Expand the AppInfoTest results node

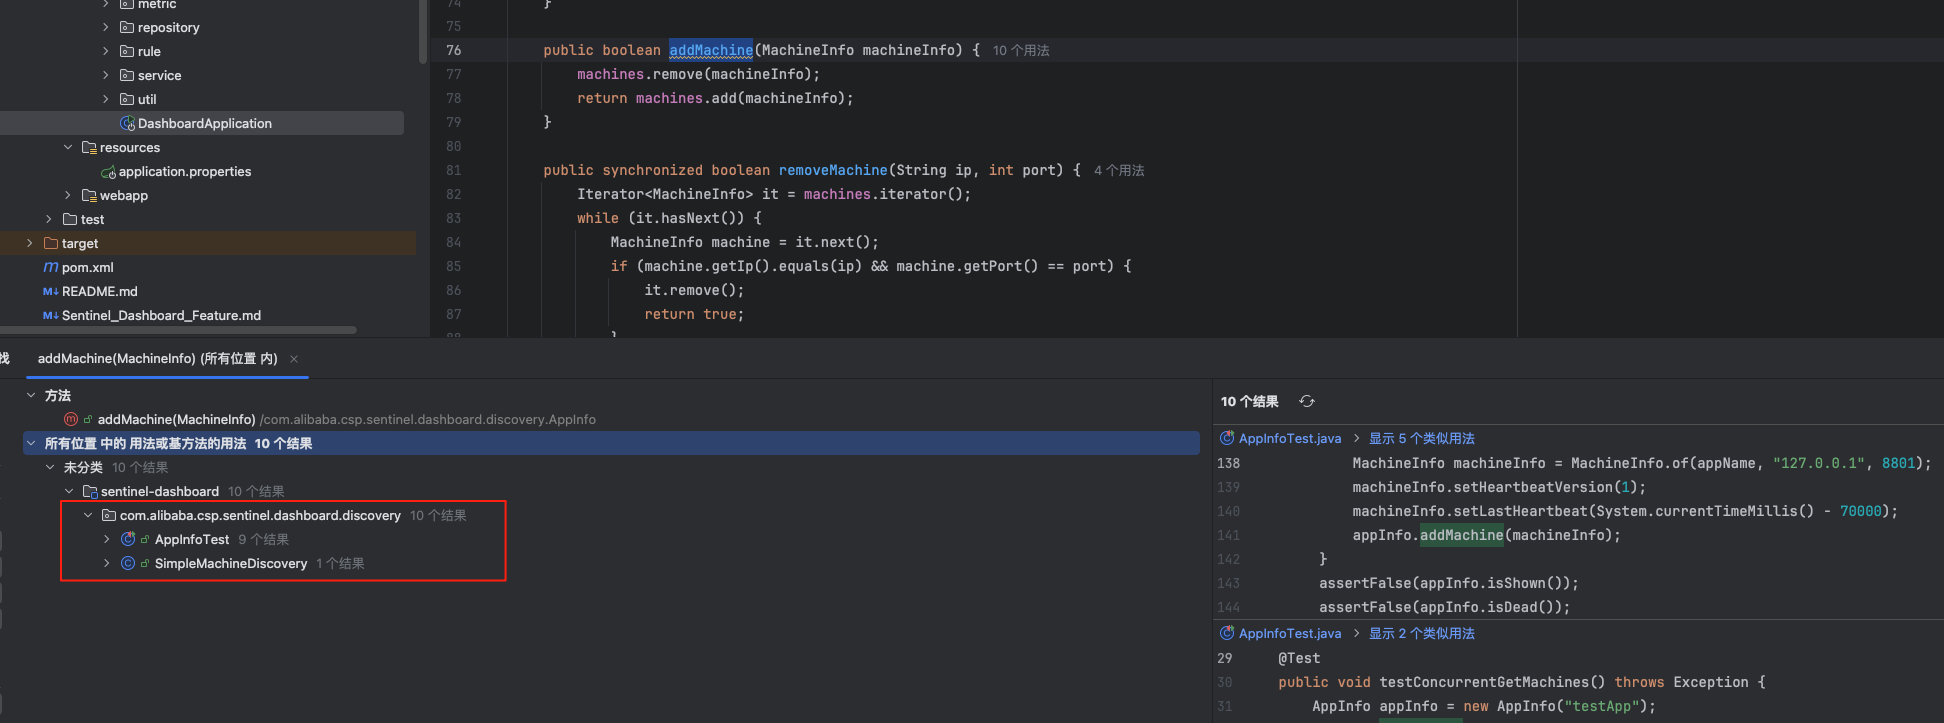(x=107, y=539)
